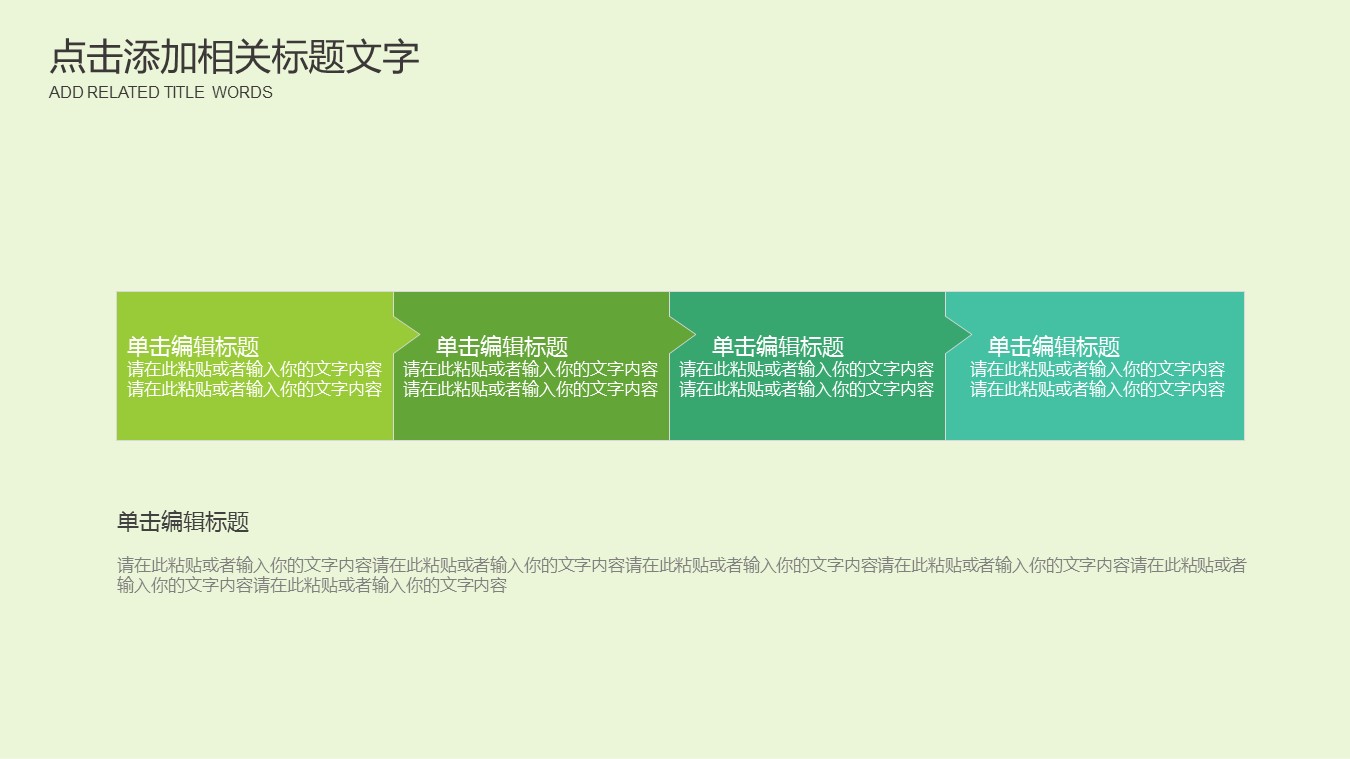Select the subtitle "ADD RELATED TITLE WORDS"
The width and height of the screenshot is (1350, 759).
tap(160, 93)
